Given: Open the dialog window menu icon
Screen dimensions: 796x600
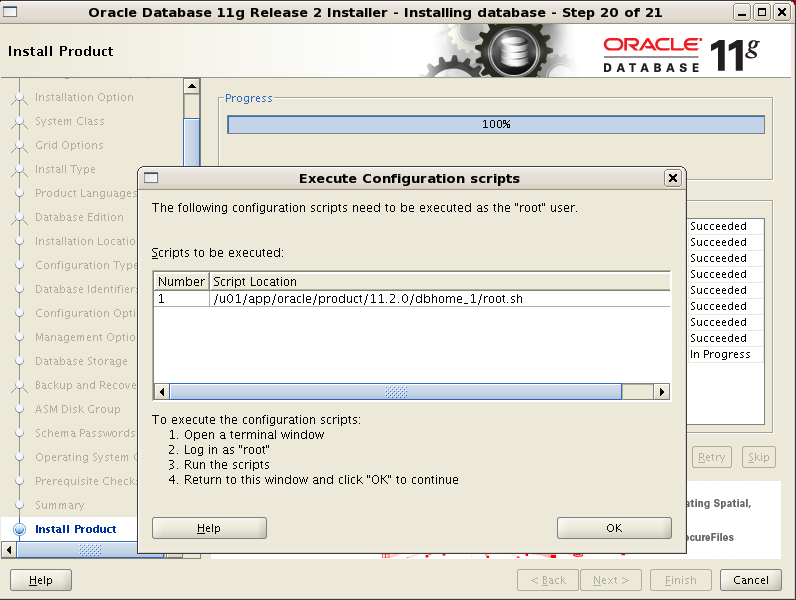Looking at the screenshot, I should coord(151,178).
